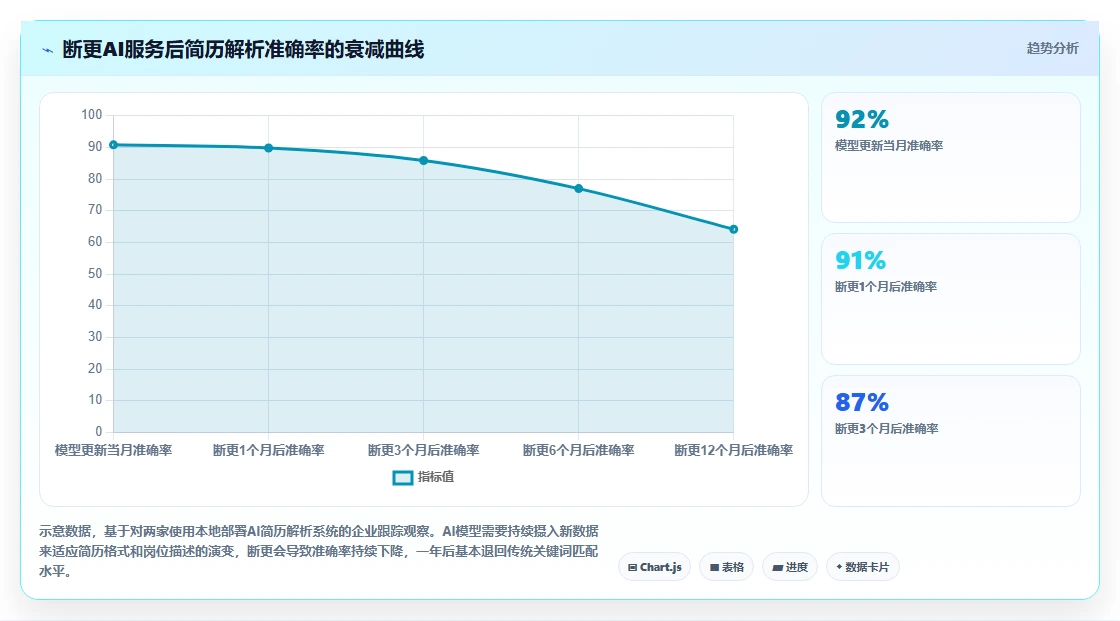Click the card caption 断更1个月后准确率 under 91%
Screen dimensions: 1120x621
886,287
